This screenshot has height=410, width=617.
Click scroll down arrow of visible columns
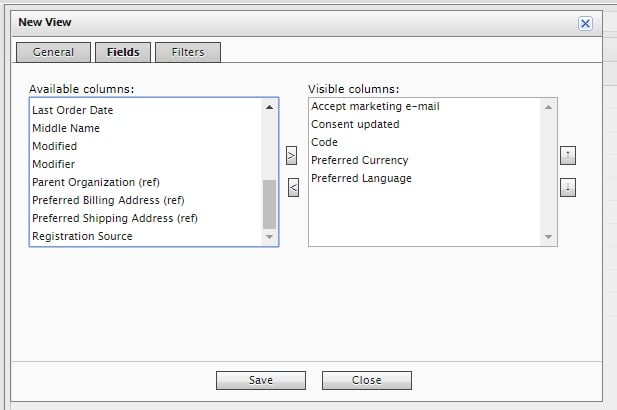pos(547,237)
